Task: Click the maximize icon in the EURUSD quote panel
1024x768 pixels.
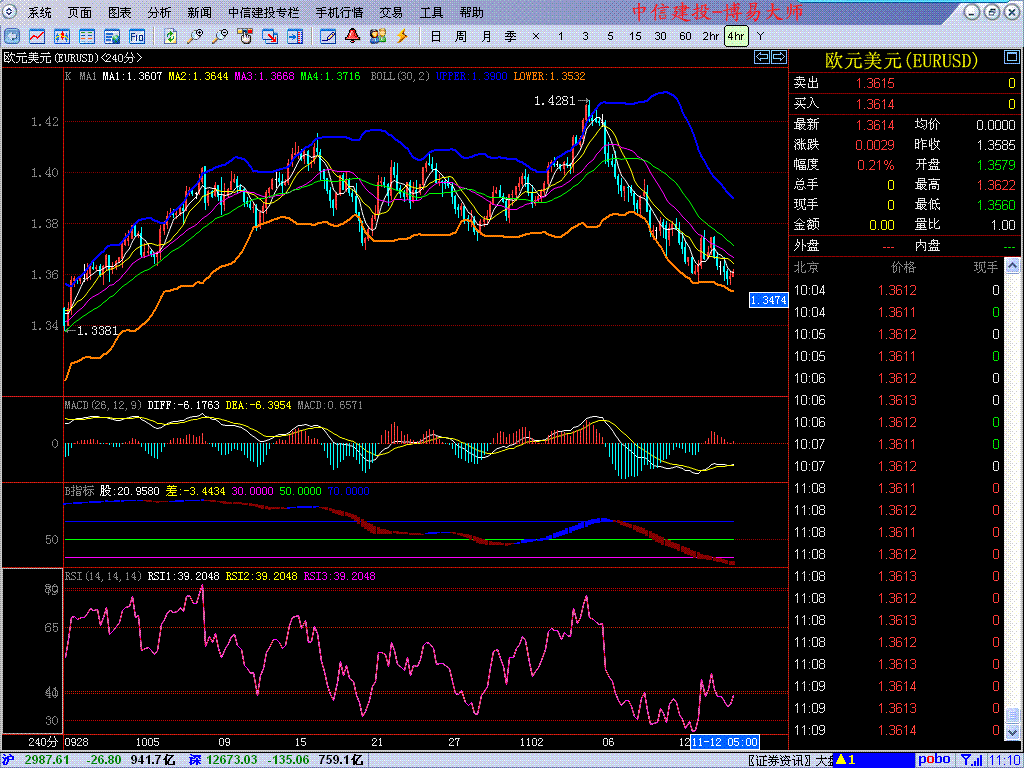Action: click(x=1011, y=59)
